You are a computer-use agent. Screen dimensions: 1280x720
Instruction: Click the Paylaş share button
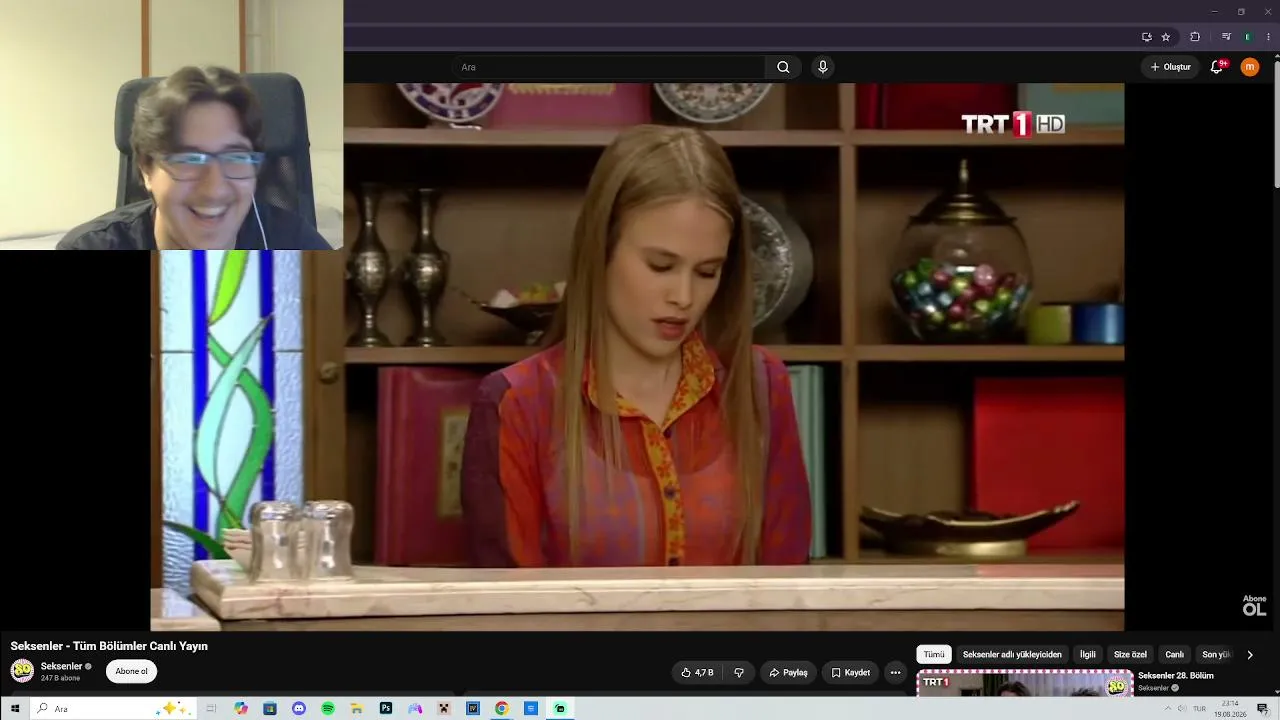(x=788, y=673)
